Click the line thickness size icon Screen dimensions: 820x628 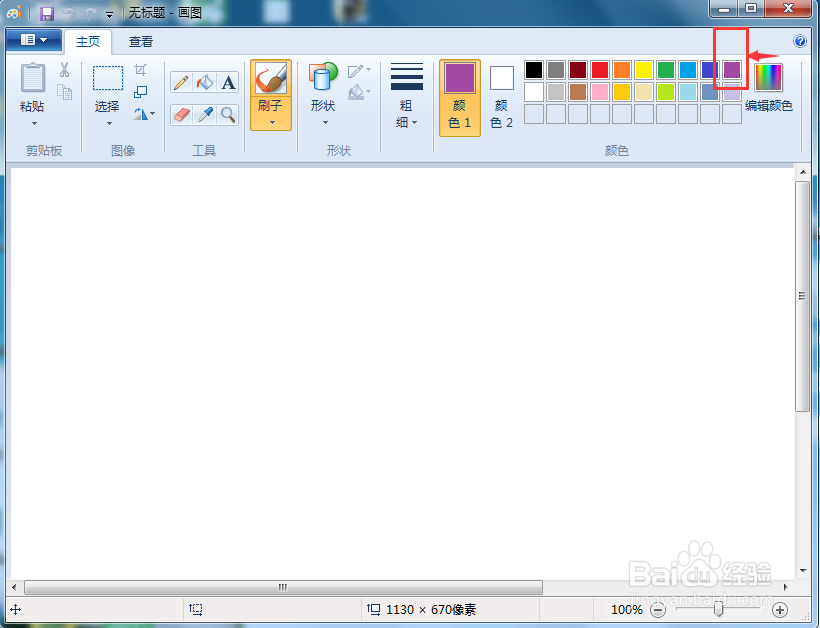click(406, 77)
